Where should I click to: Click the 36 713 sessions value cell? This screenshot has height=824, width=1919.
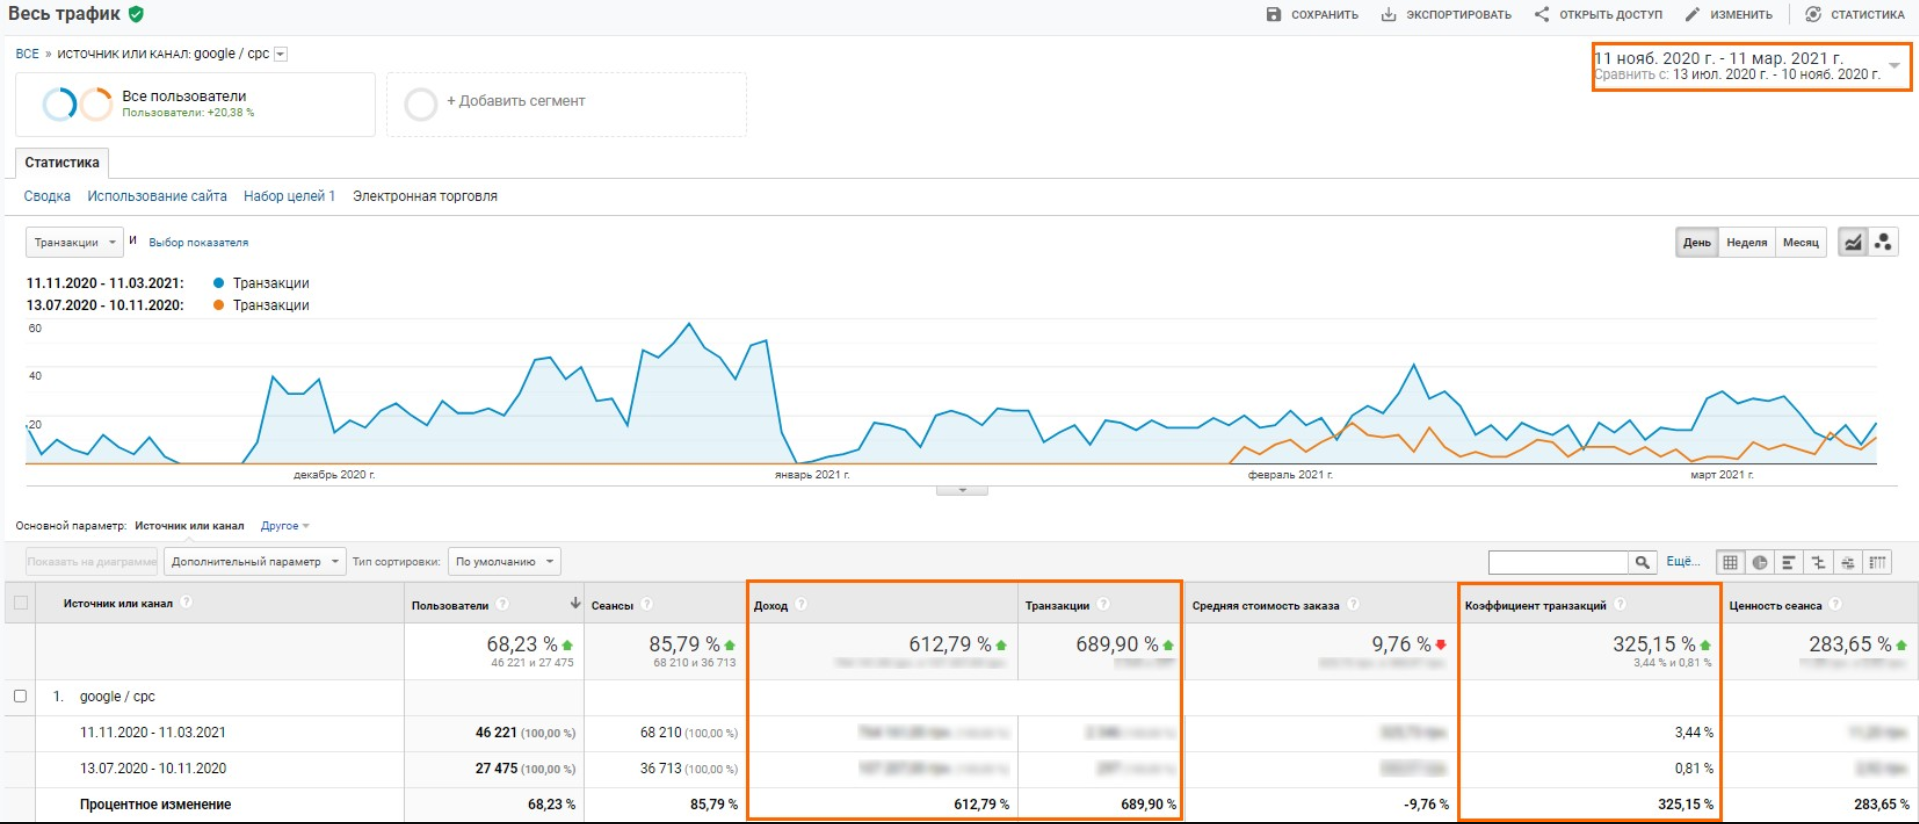pyautogui.click(x=661, y=768)
